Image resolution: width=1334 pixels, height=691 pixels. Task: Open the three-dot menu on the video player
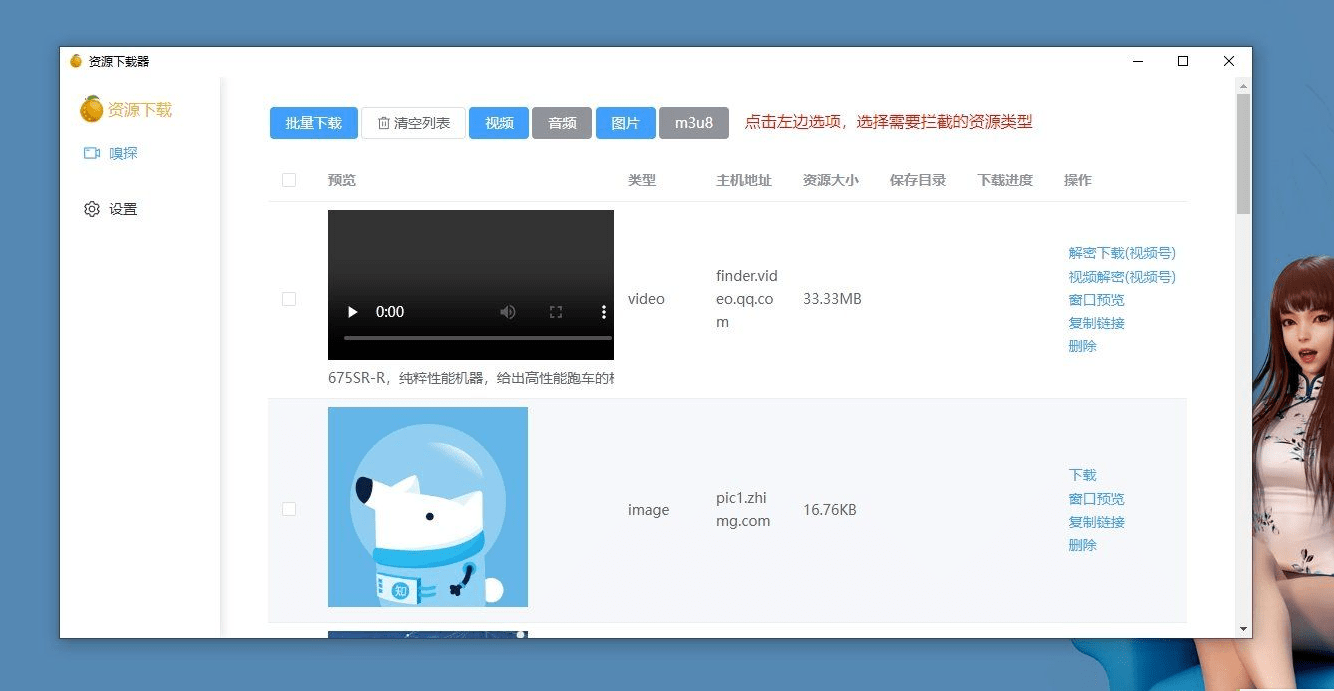point(602,312)
